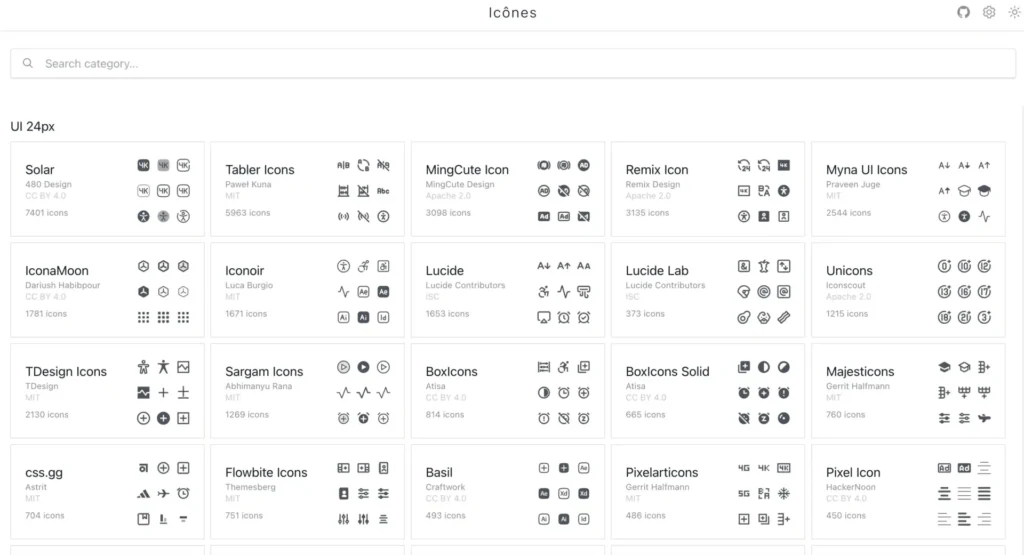
Task: Open the Tabler Icons collection
Action: (x=308, y=189)
